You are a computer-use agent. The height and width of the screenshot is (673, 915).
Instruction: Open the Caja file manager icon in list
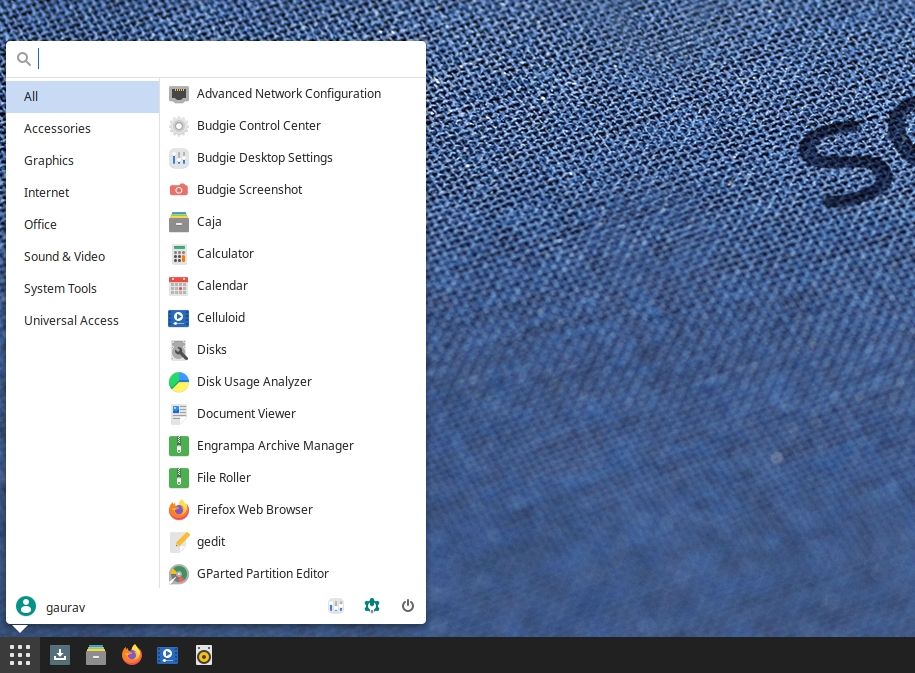[x=179, y=222]
